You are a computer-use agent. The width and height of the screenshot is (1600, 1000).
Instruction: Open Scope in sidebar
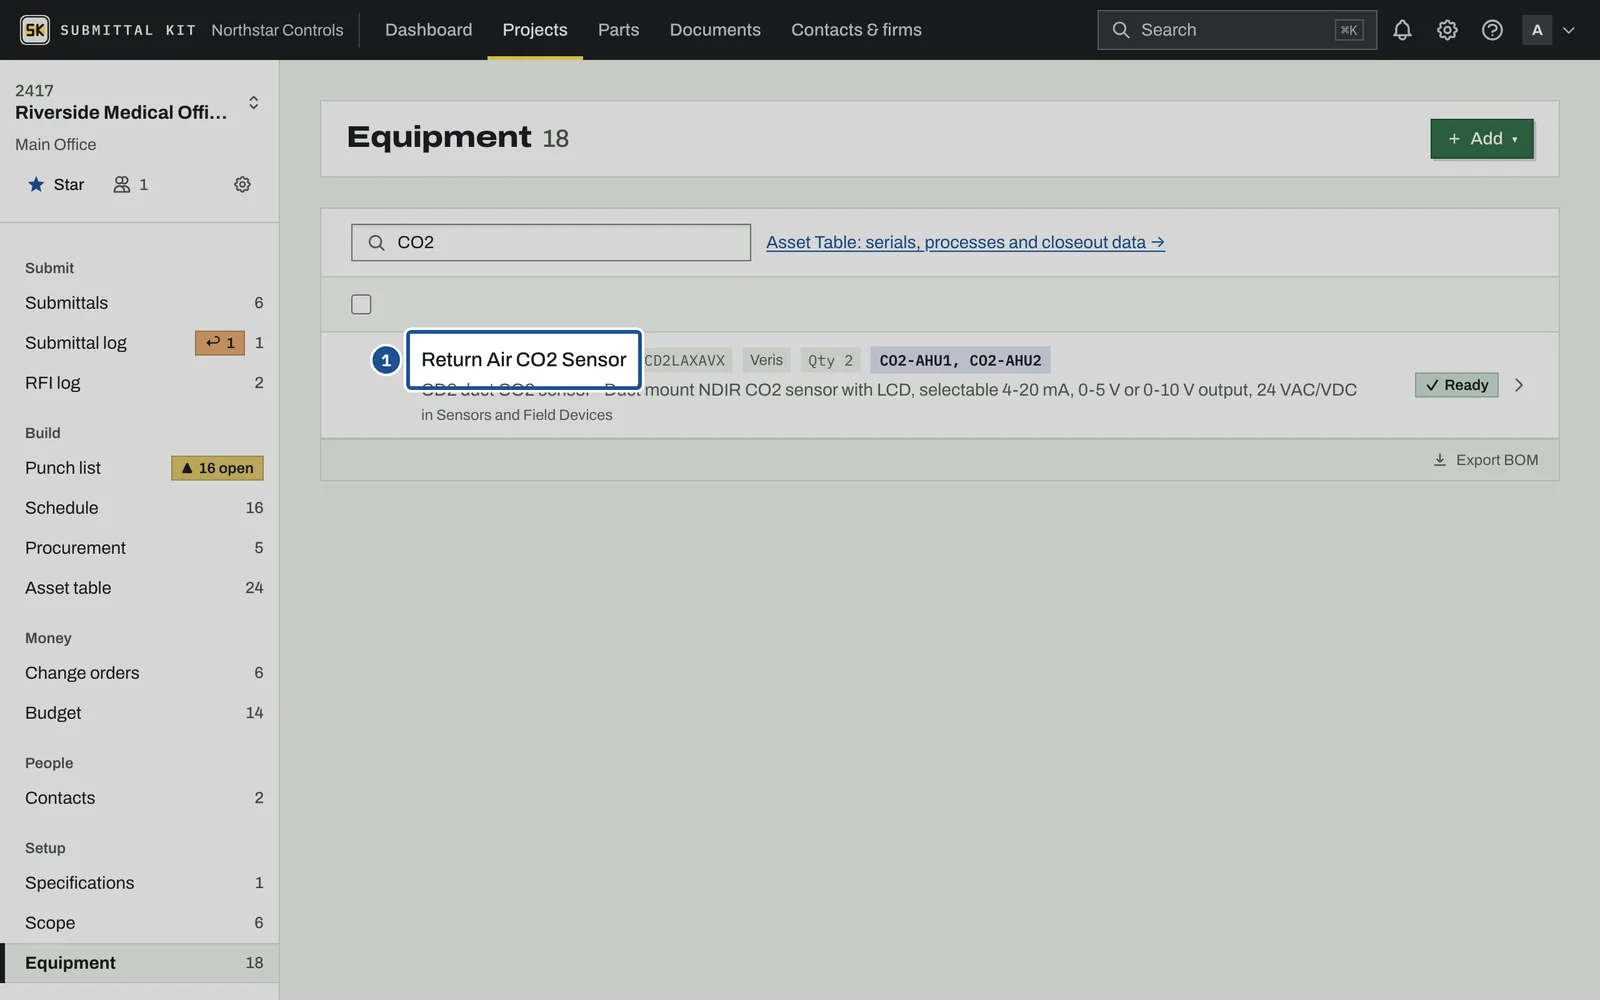tap(140, 923)
